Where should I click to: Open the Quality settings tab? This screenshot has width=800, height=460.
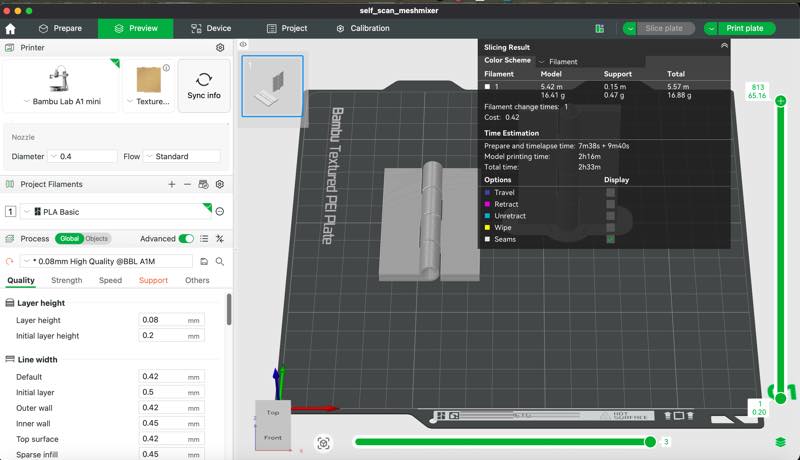coord(21,280)
